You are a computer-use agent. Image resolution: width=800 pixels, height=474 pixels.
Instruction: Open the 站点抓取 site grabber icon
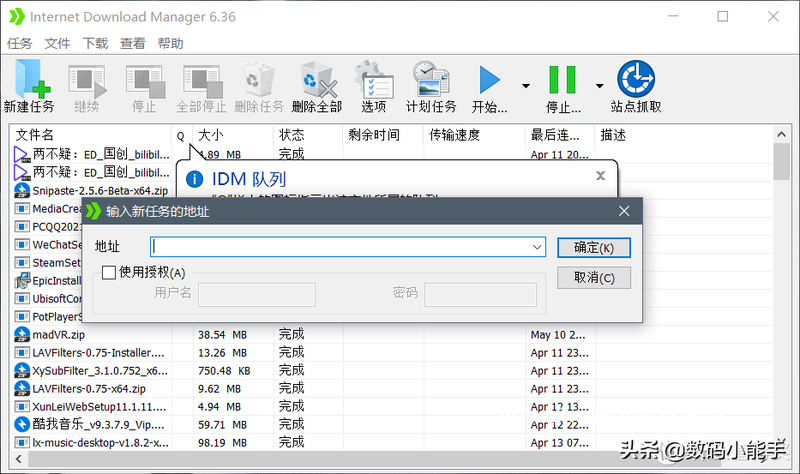tap(636, 79)
